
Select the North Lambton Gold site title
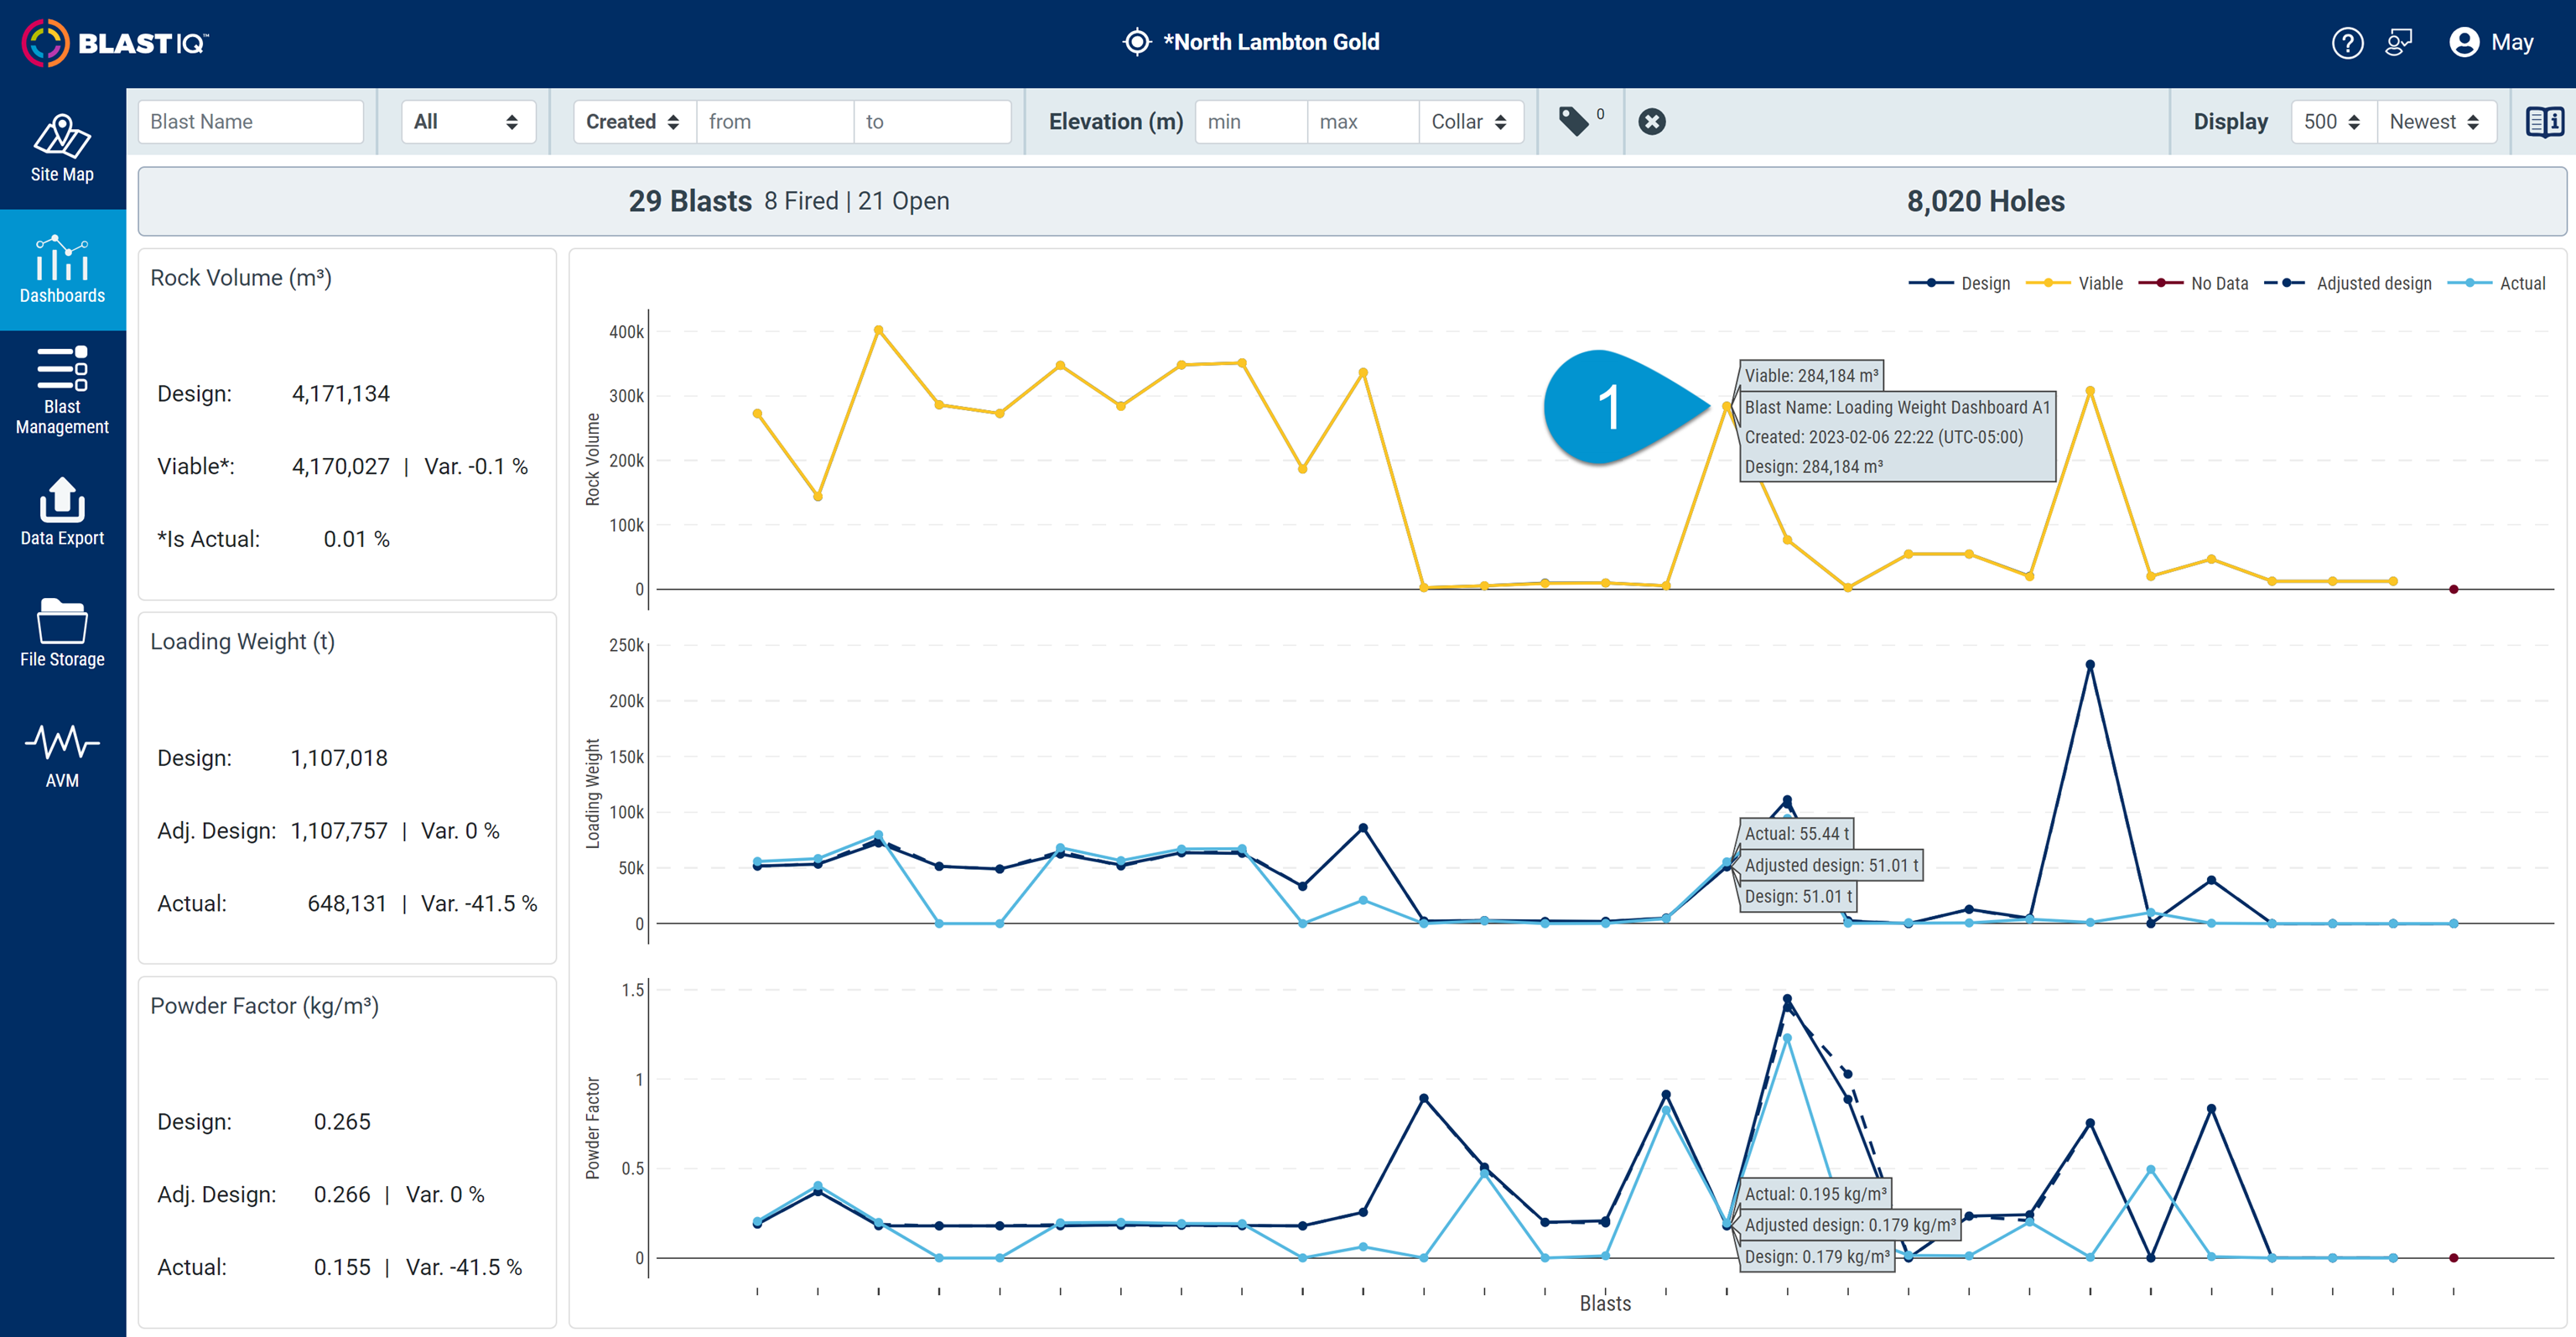[1271, 42]
